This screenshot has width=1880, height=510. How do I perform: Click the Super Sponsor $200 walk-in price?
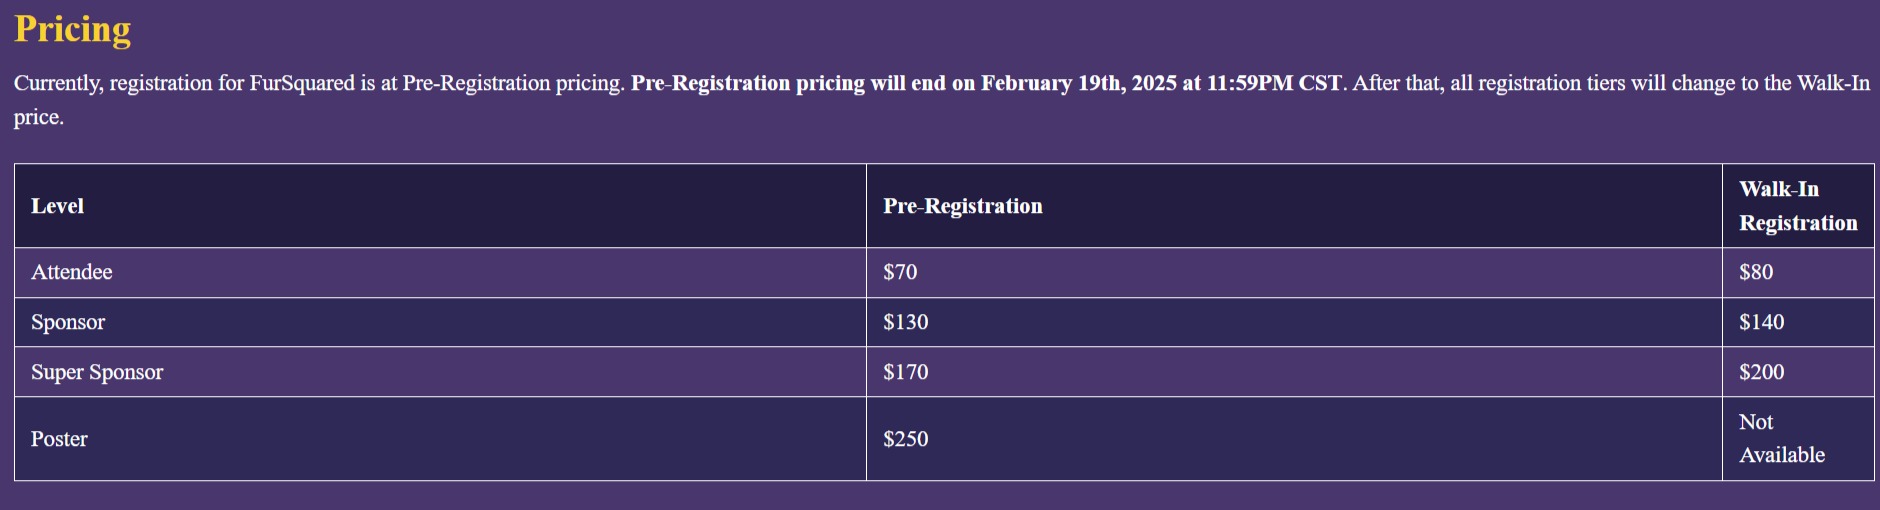pos(1761,372)
